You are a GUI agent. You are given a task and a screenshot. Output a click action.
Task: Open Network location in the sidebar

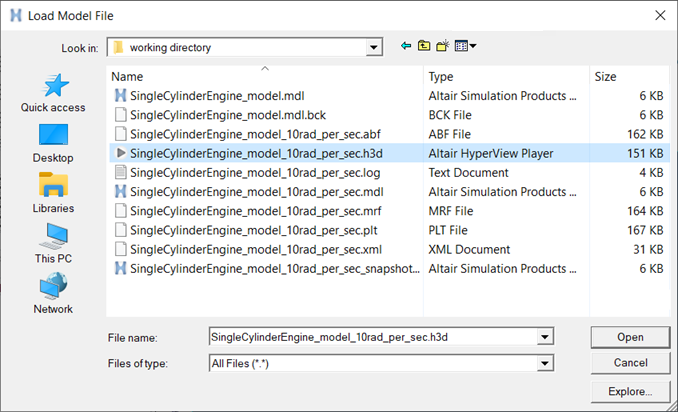(53, 294)
